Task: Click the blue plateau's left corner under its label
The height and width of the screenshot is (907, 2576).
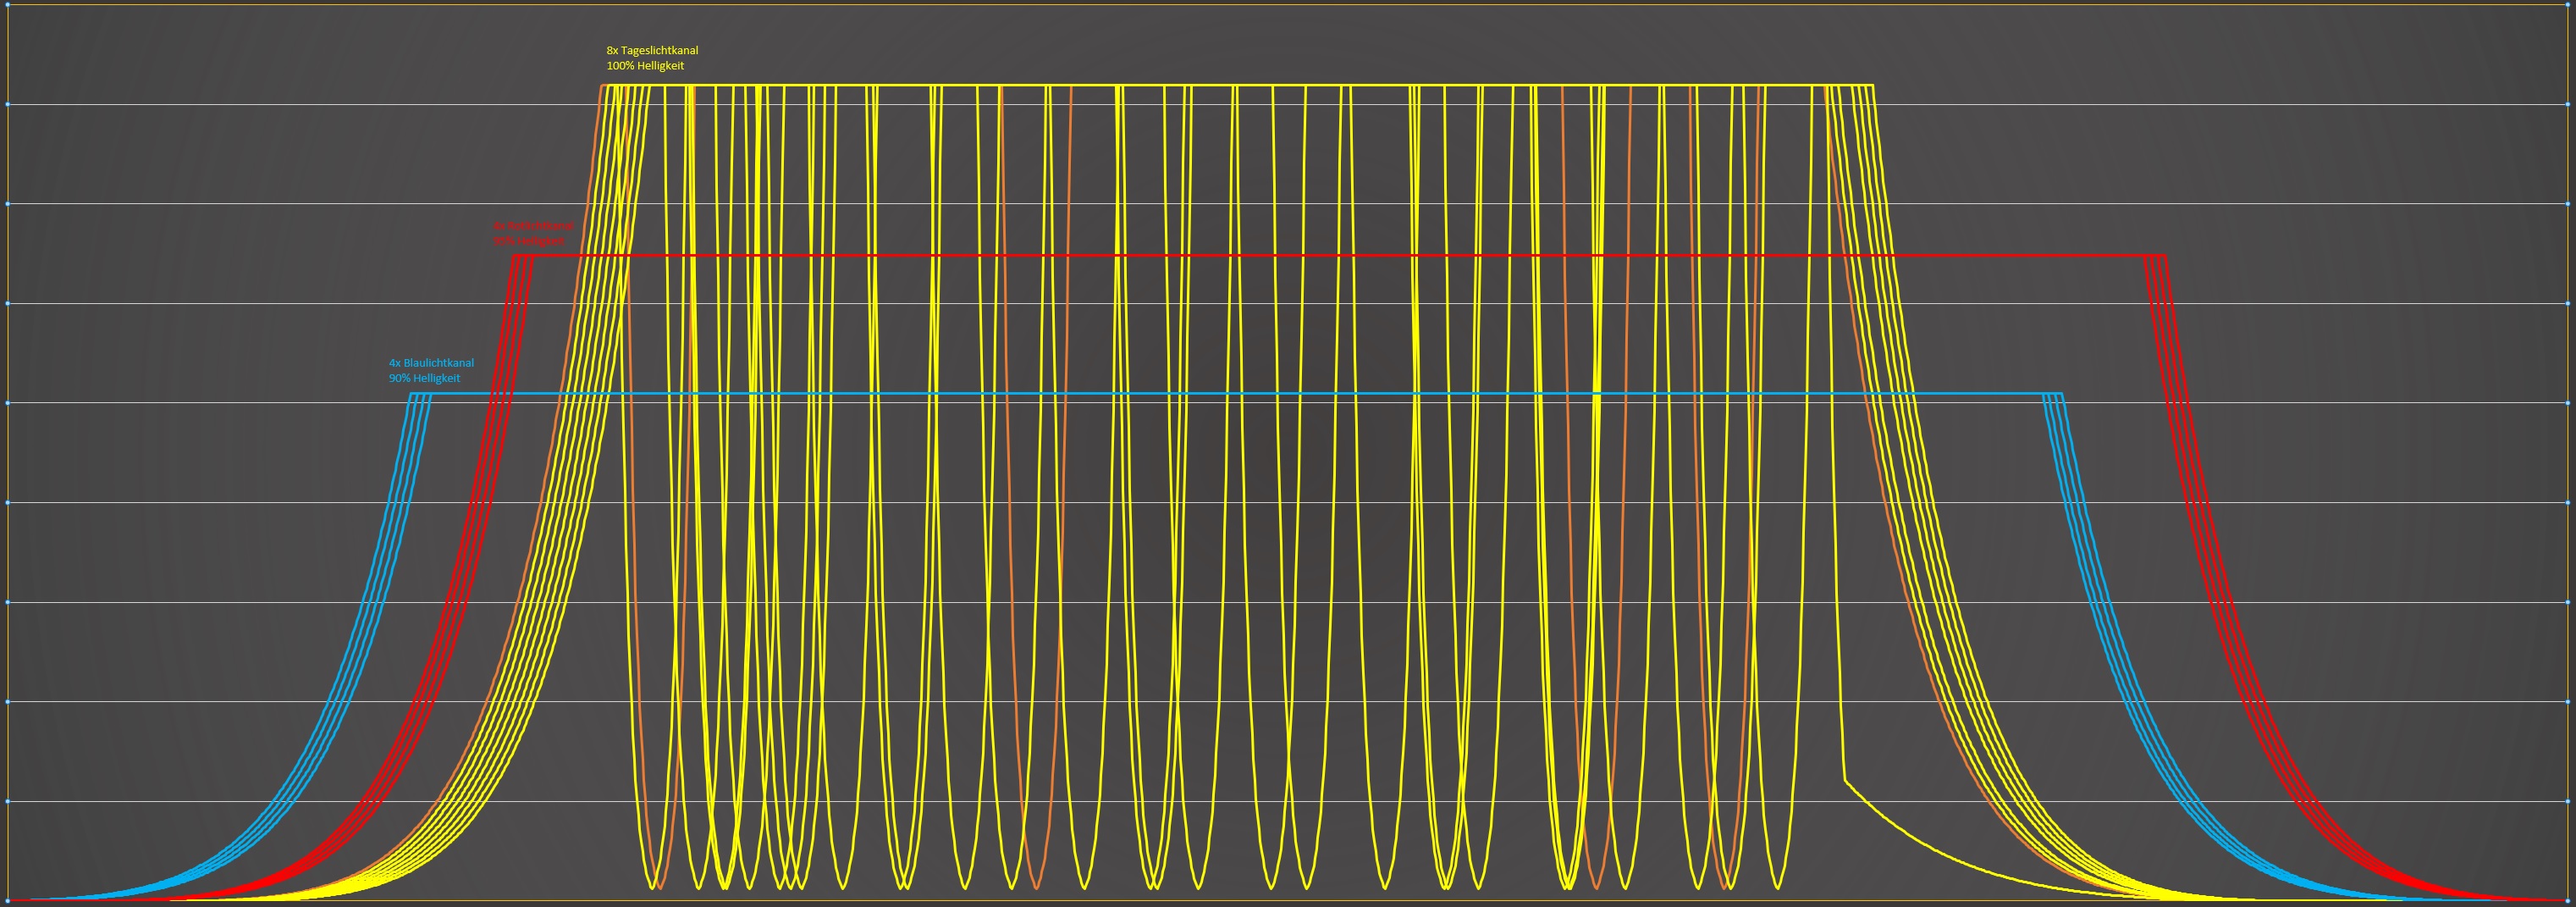Action: tap(411, 394)
